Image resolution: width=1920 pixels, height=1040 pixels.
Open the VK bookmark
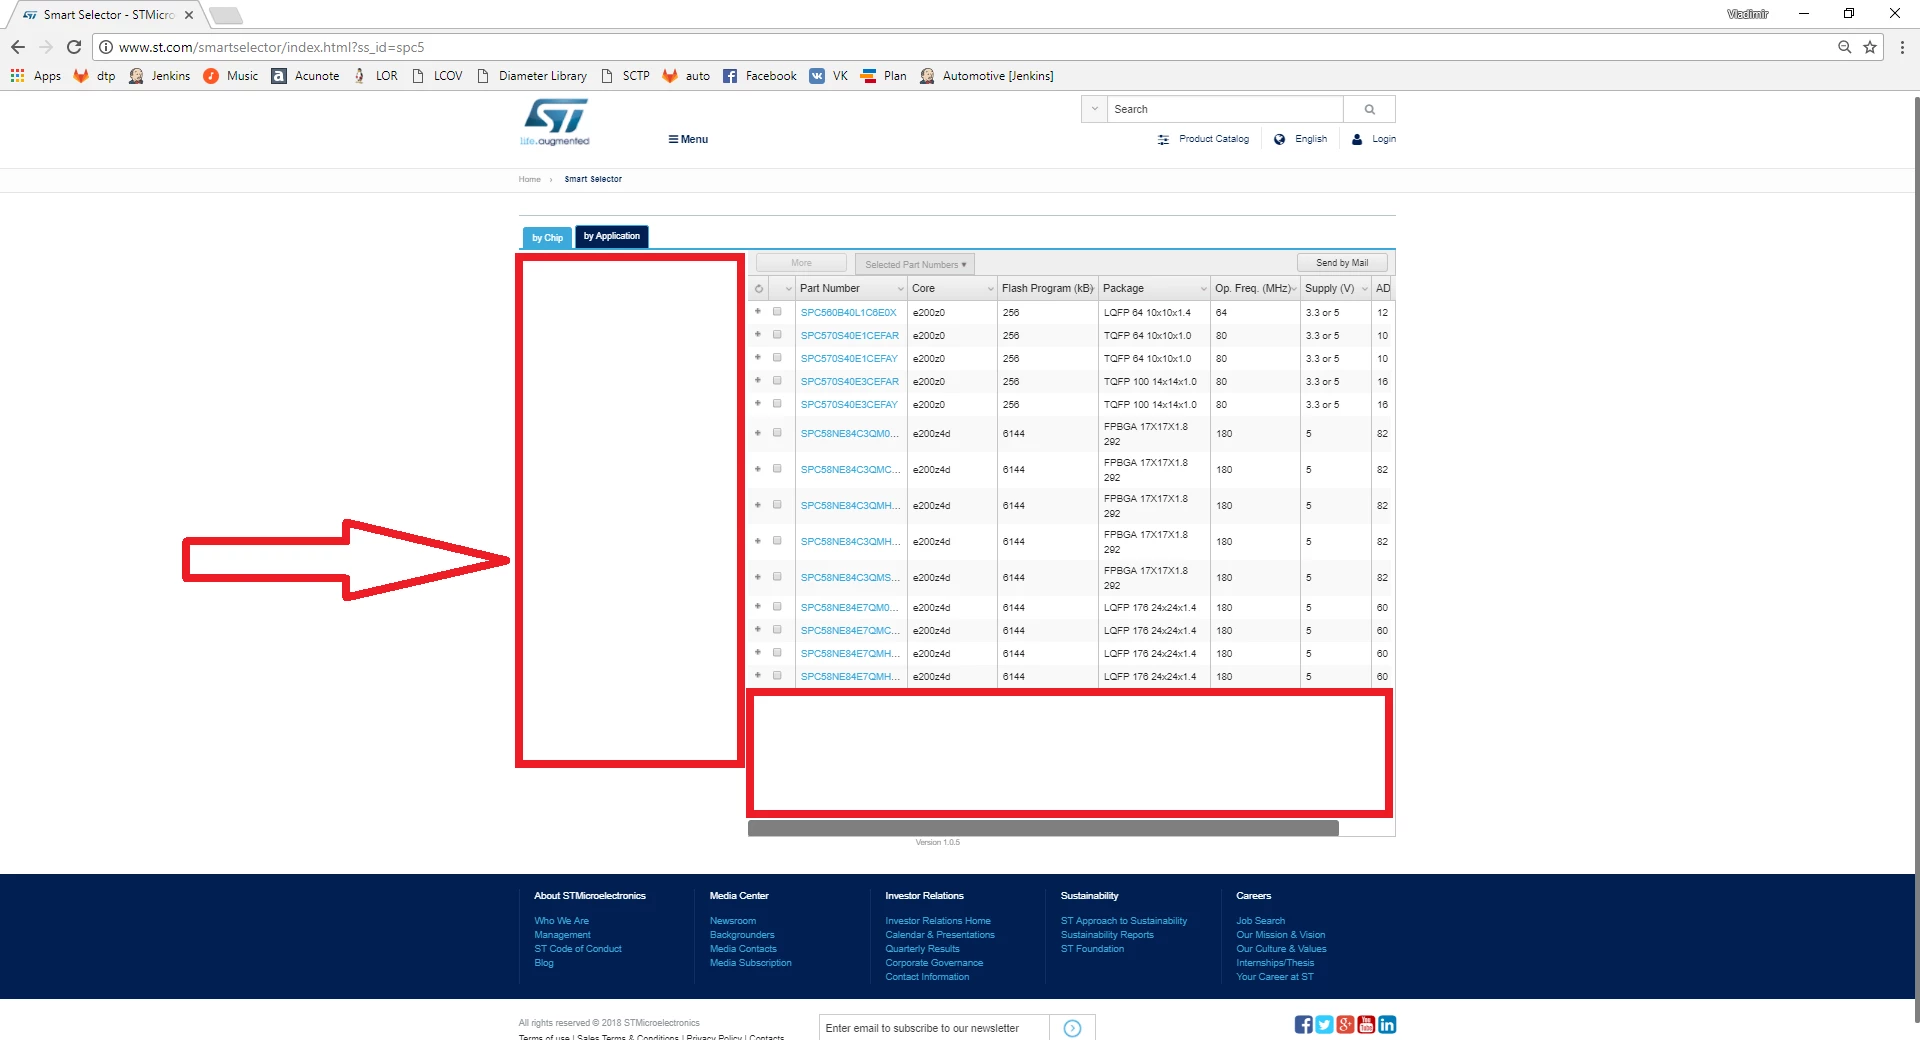(829, 76)
